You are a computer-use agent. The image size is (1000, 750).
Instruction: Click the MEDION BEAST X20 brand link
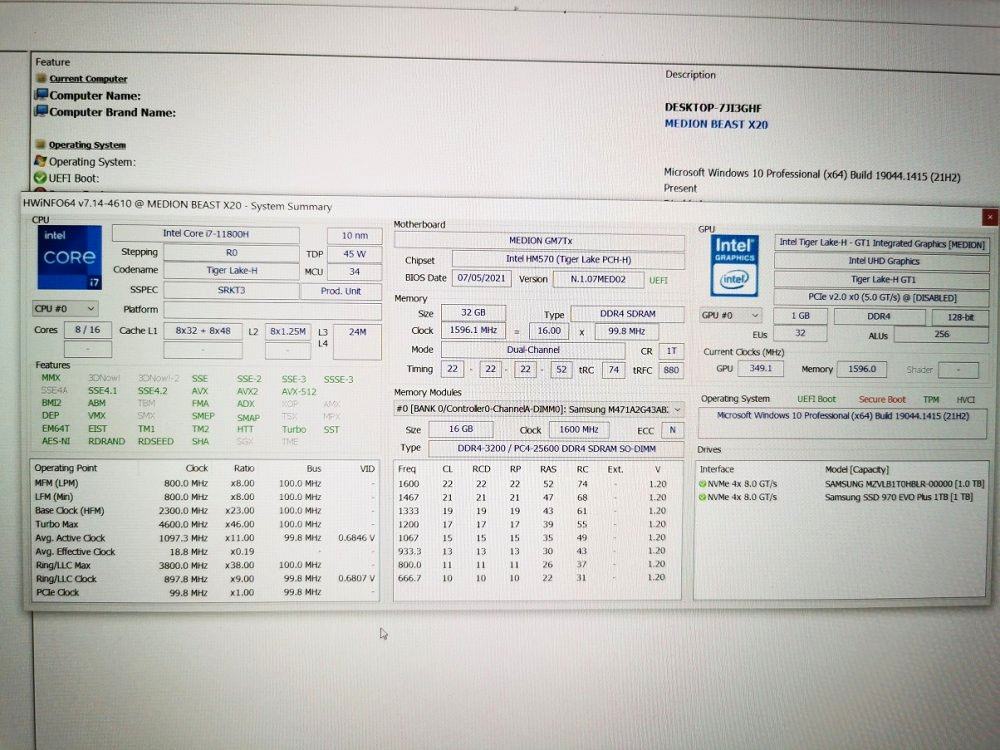point(716,124)
